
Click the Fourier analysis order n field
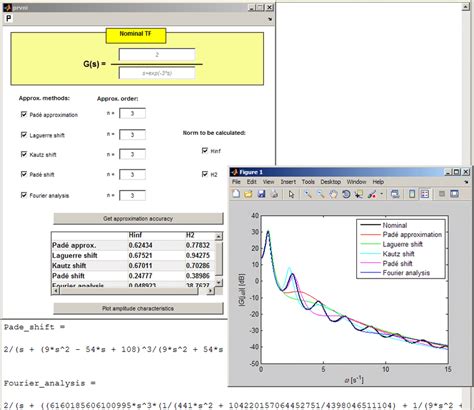[132, 195]
